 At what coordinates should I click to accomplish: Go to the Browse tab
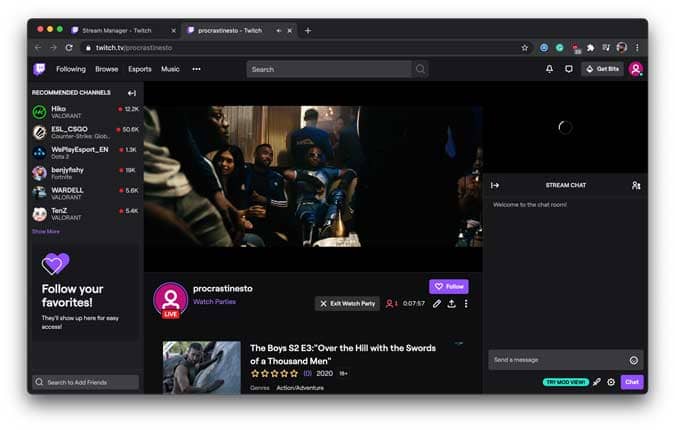[x=106, y=69]
